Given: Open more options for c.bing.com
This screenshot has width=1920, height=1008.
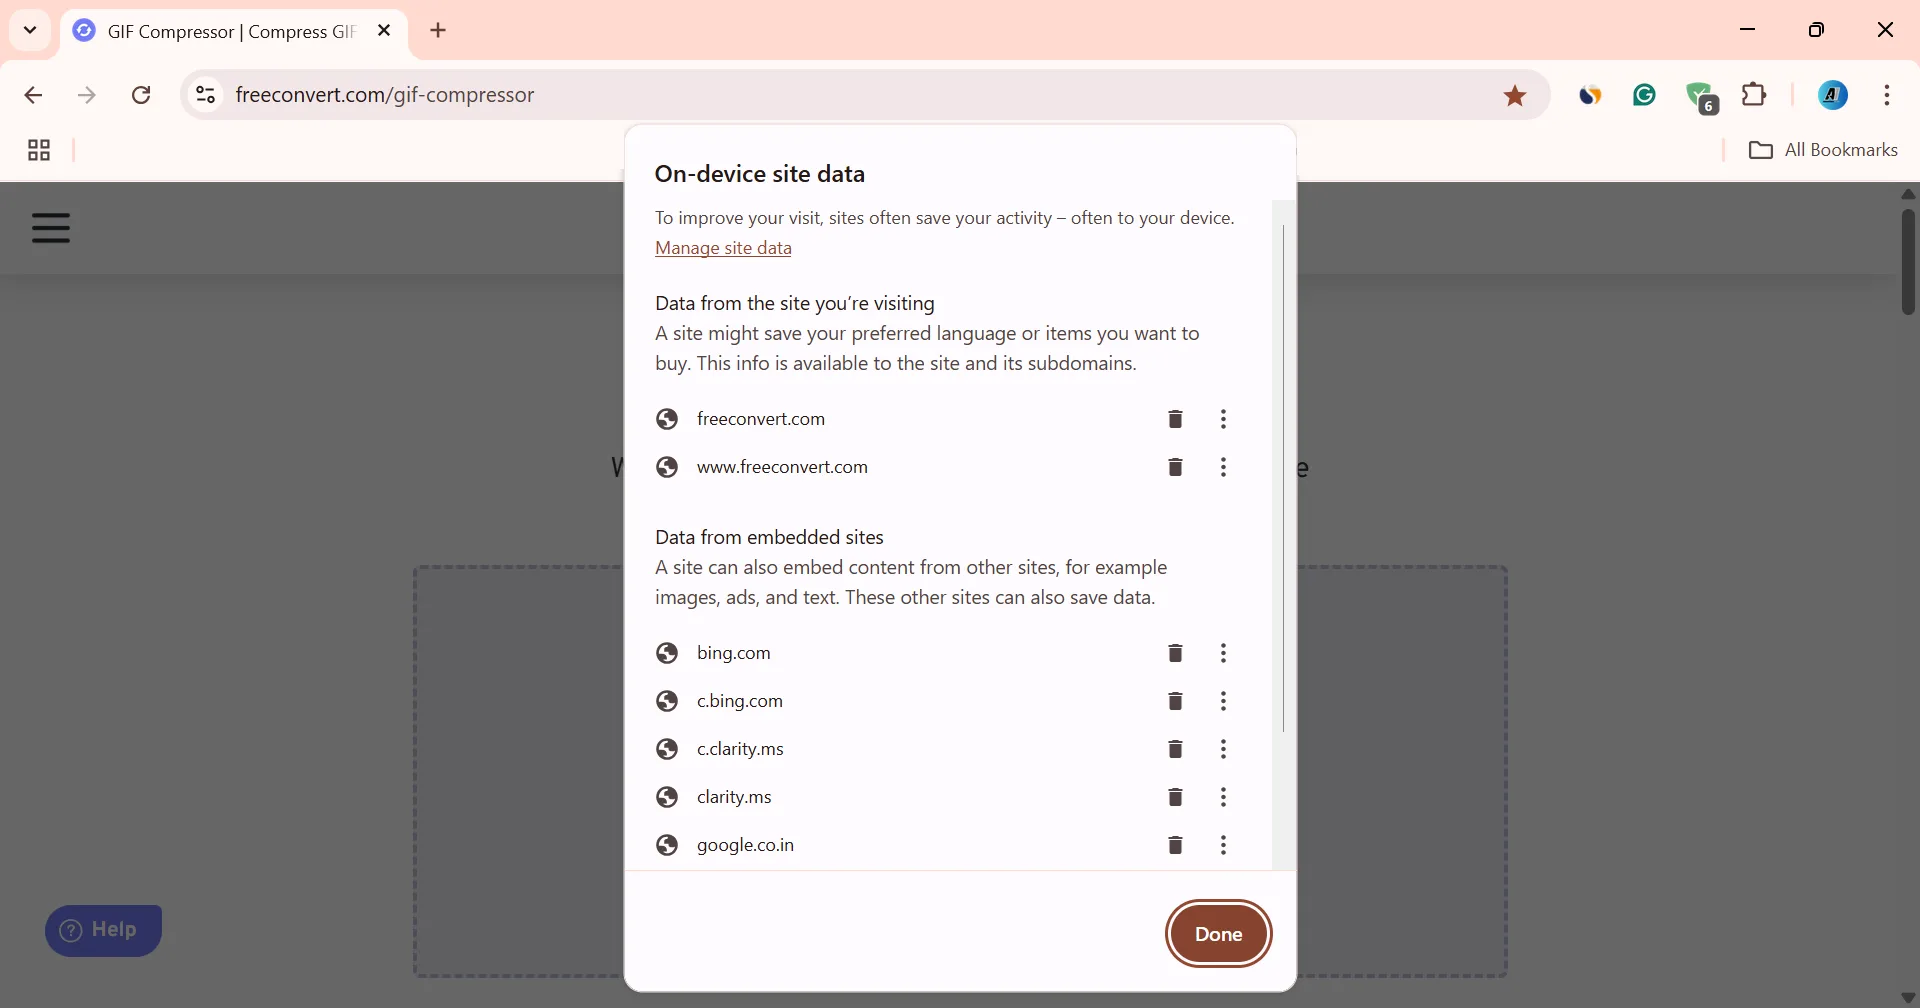Looking at the screenshot, I should click(1224, 701).
